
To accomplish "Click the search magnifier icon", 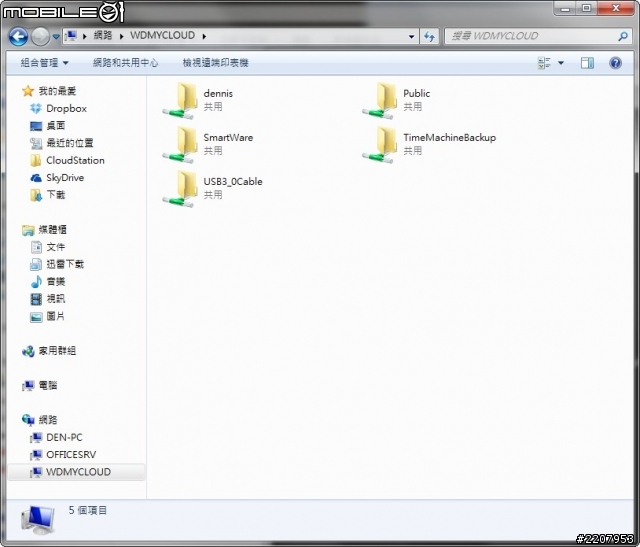I will click(x=623, y=36).
